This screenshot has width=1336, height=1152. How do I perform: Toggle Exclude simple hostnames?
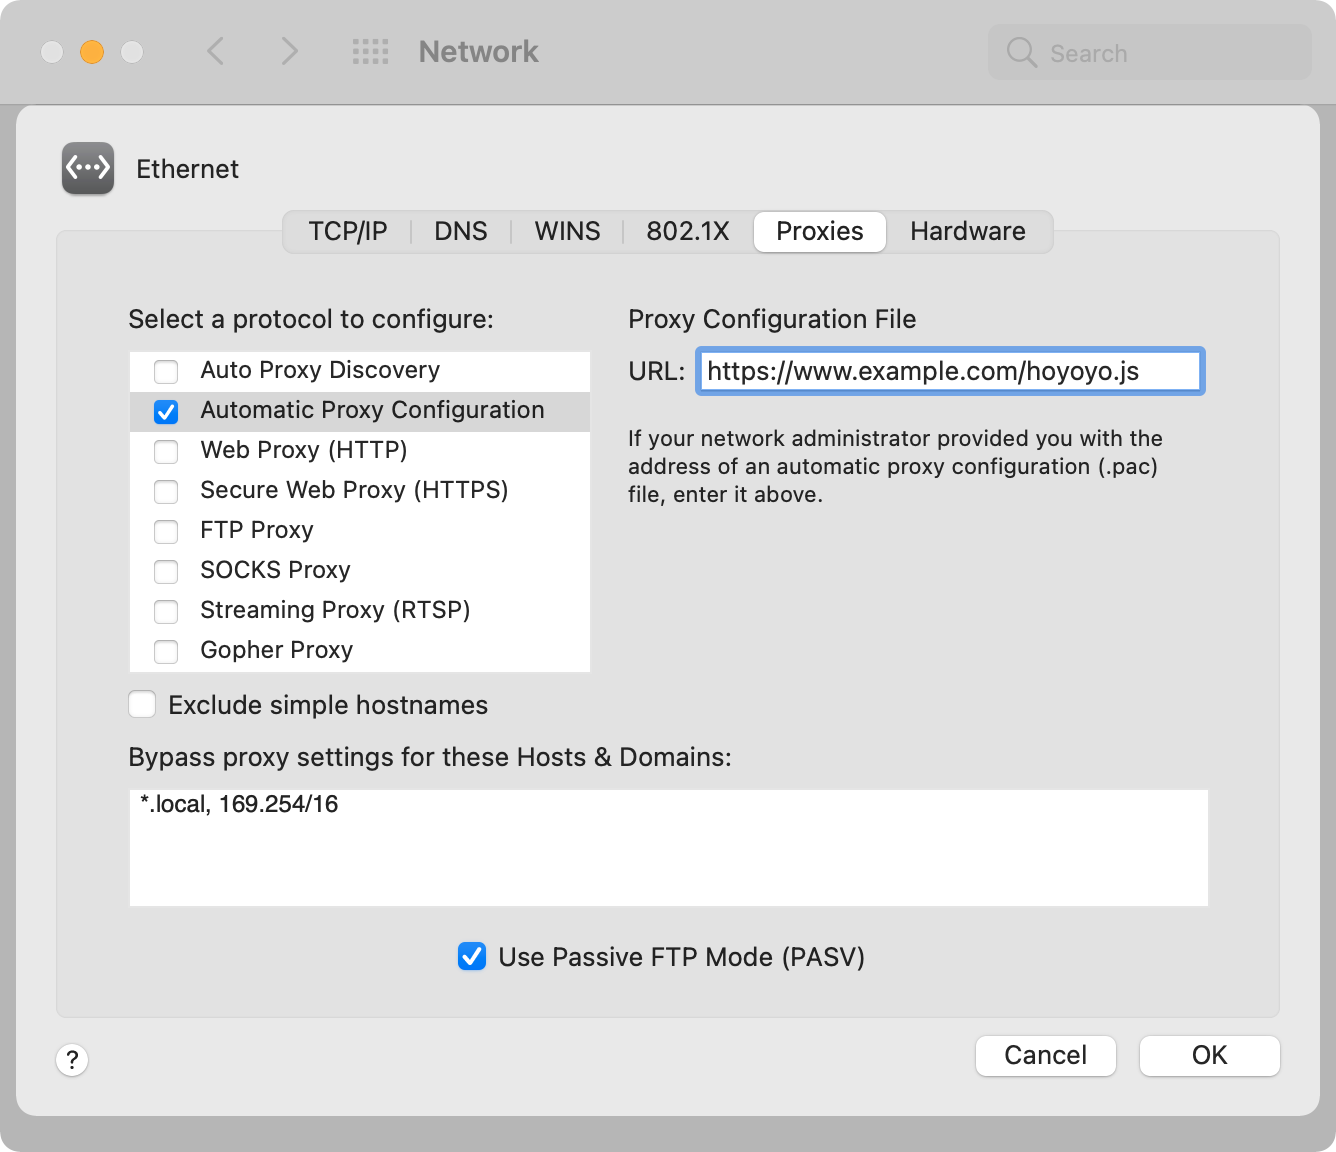[142, 705]
